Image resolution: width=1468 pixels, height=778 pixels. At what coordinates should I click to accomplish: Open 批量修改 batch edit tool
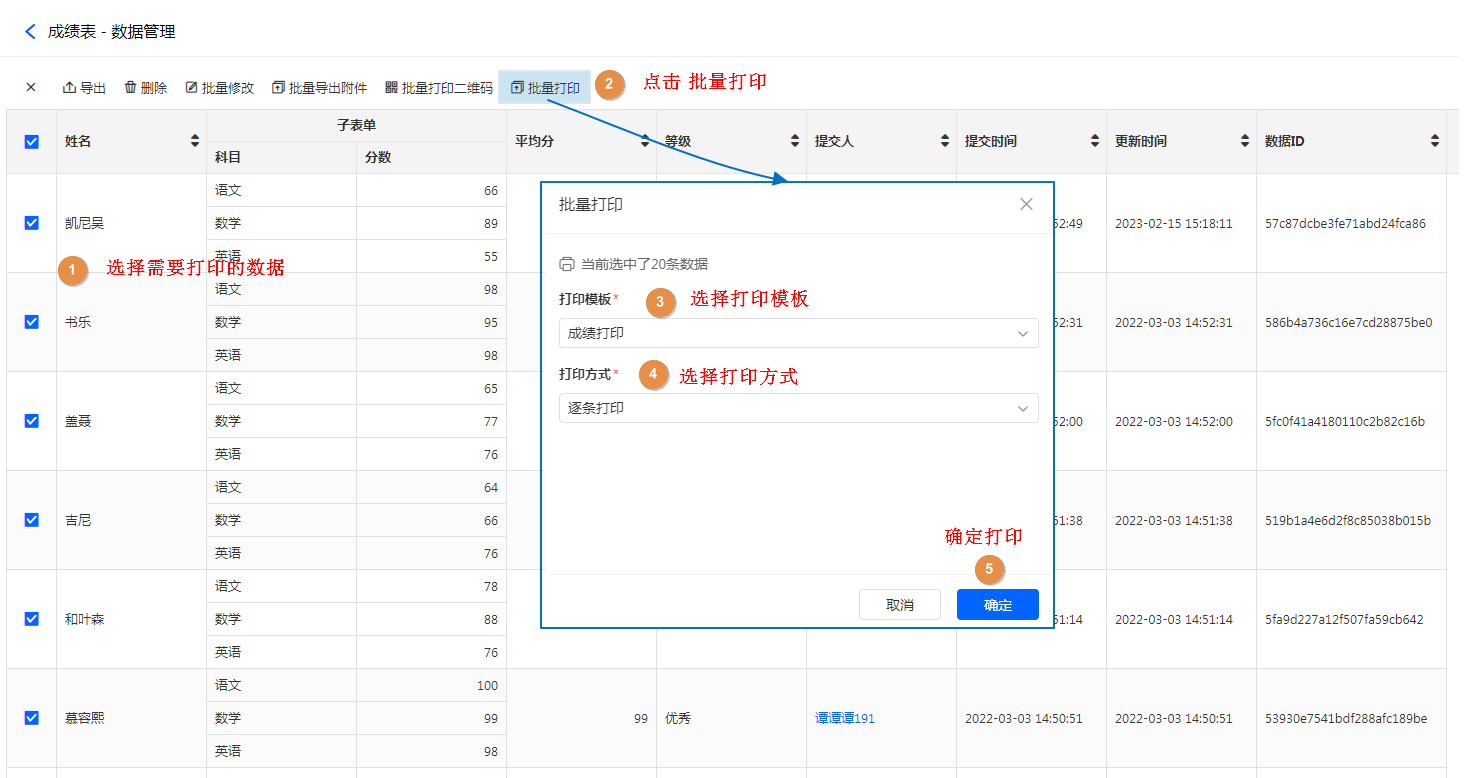(220, 88)
